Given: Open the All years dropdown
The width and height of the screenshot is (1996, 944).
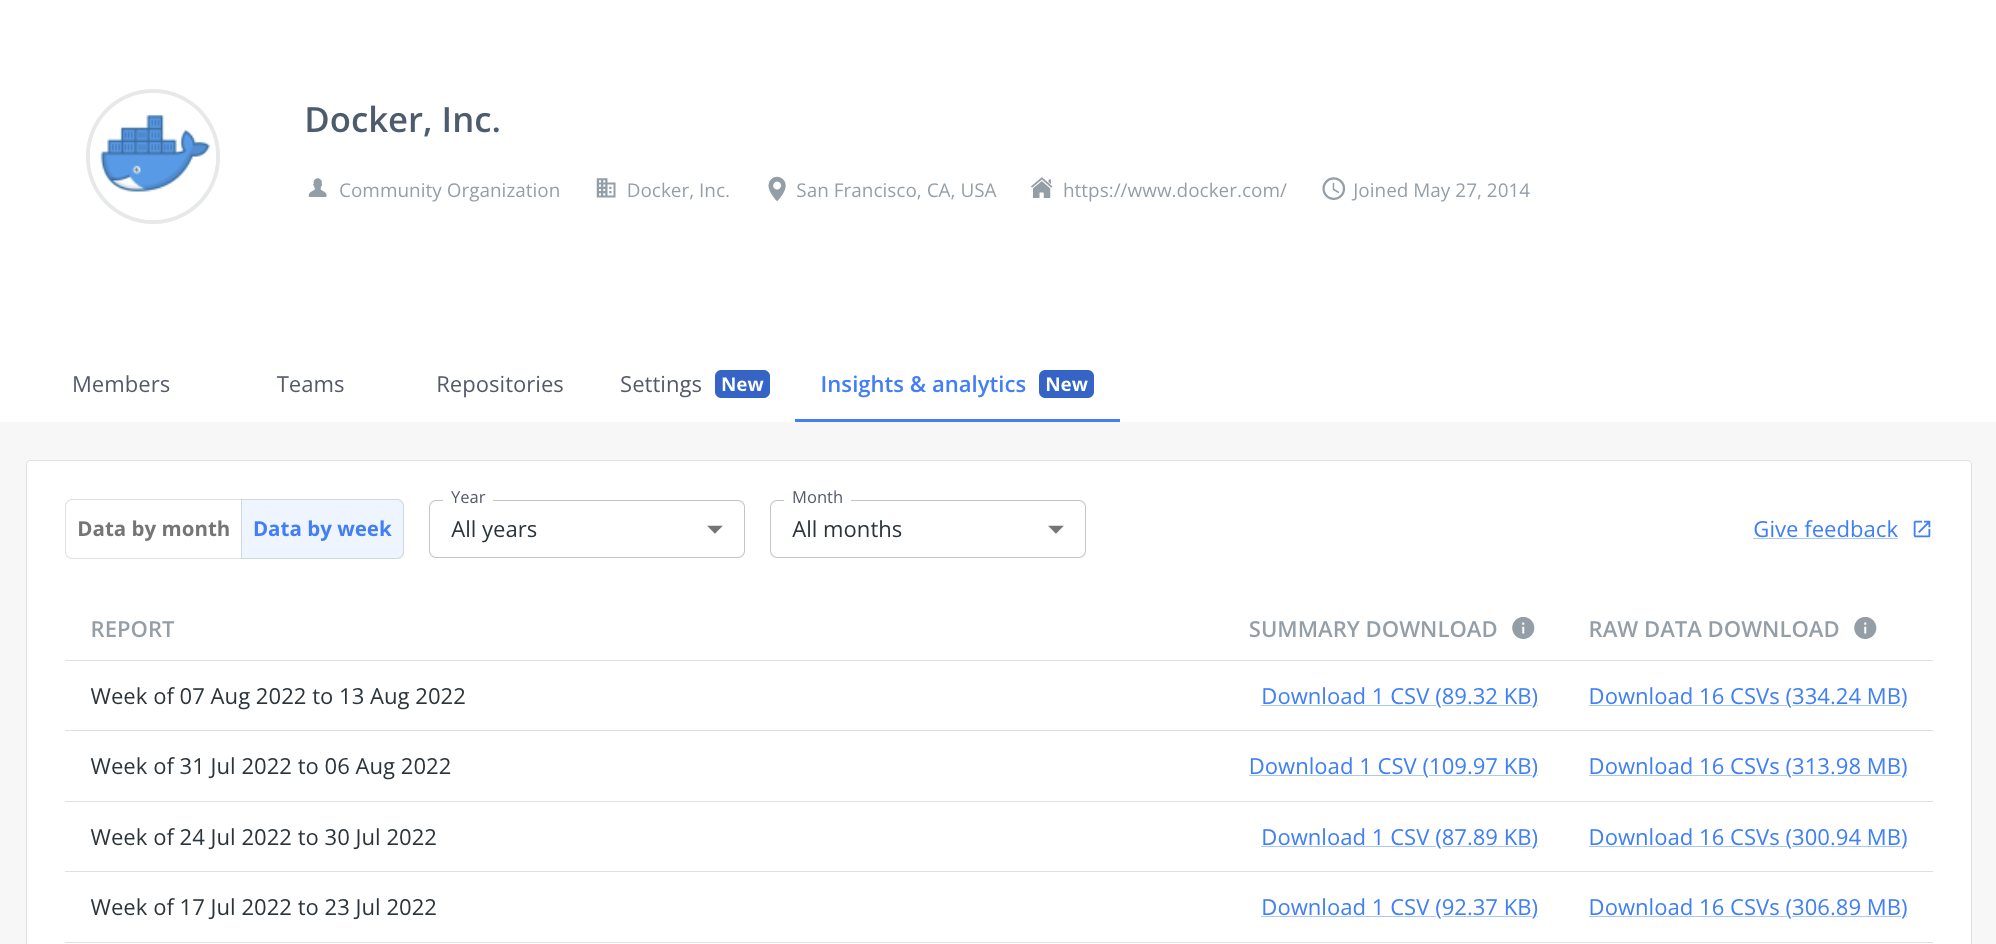Looking at the screenshot, I should [586, 529].
